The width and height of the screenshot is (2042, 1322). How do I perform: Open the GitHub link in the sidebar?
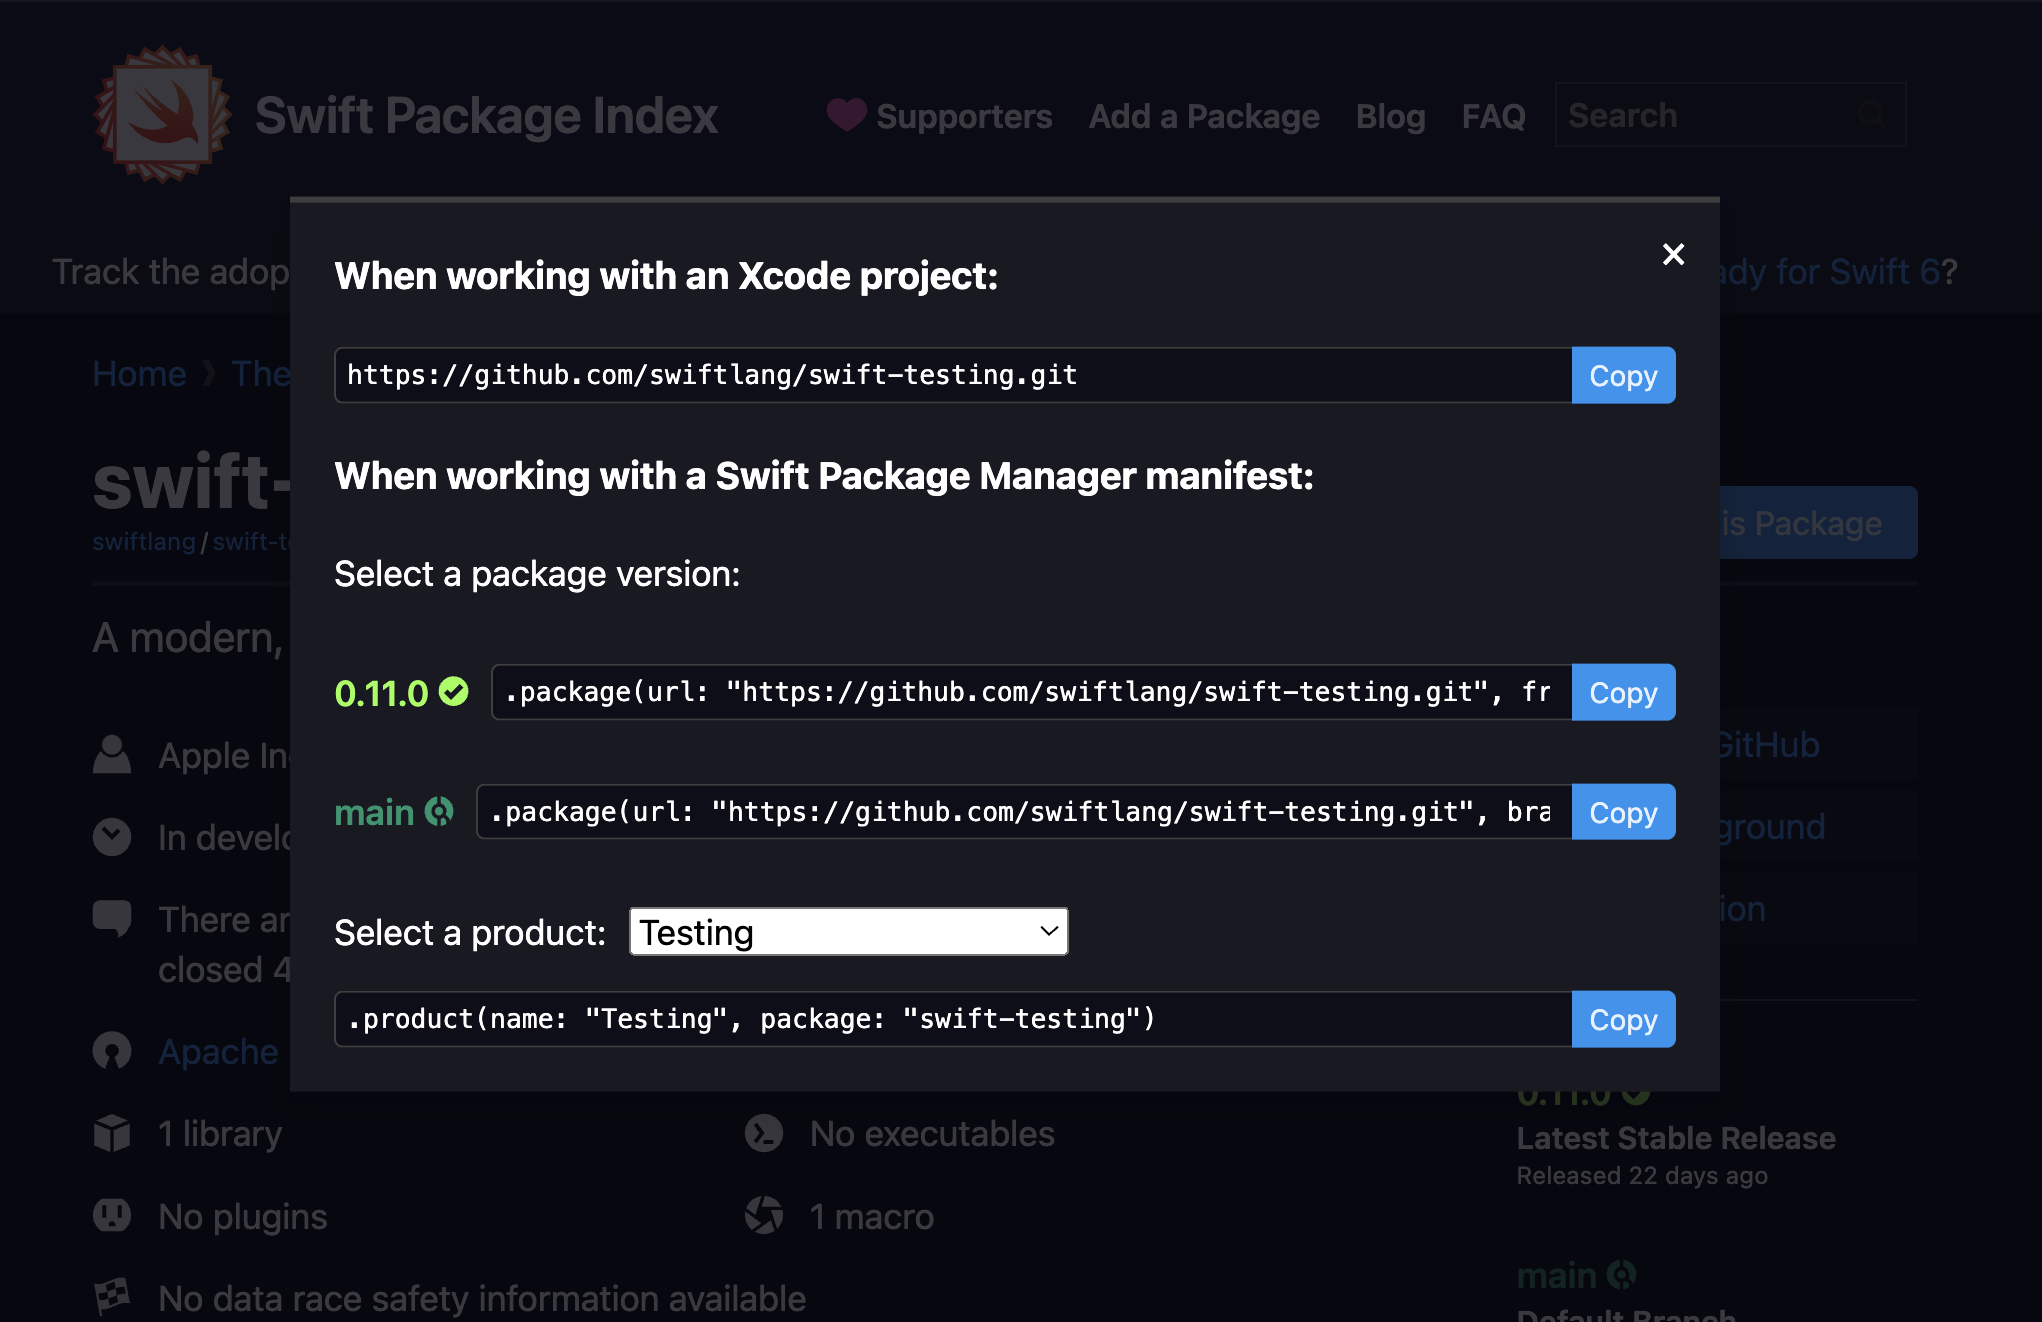click(x=1768, y=745)
